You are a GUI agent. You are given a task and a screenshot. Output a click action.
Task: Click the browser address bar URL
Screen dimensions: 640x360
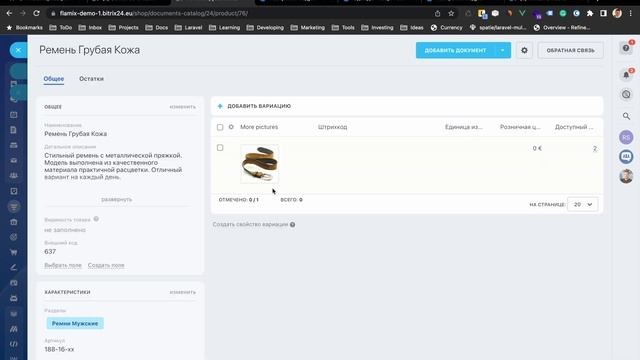[154, 13]
